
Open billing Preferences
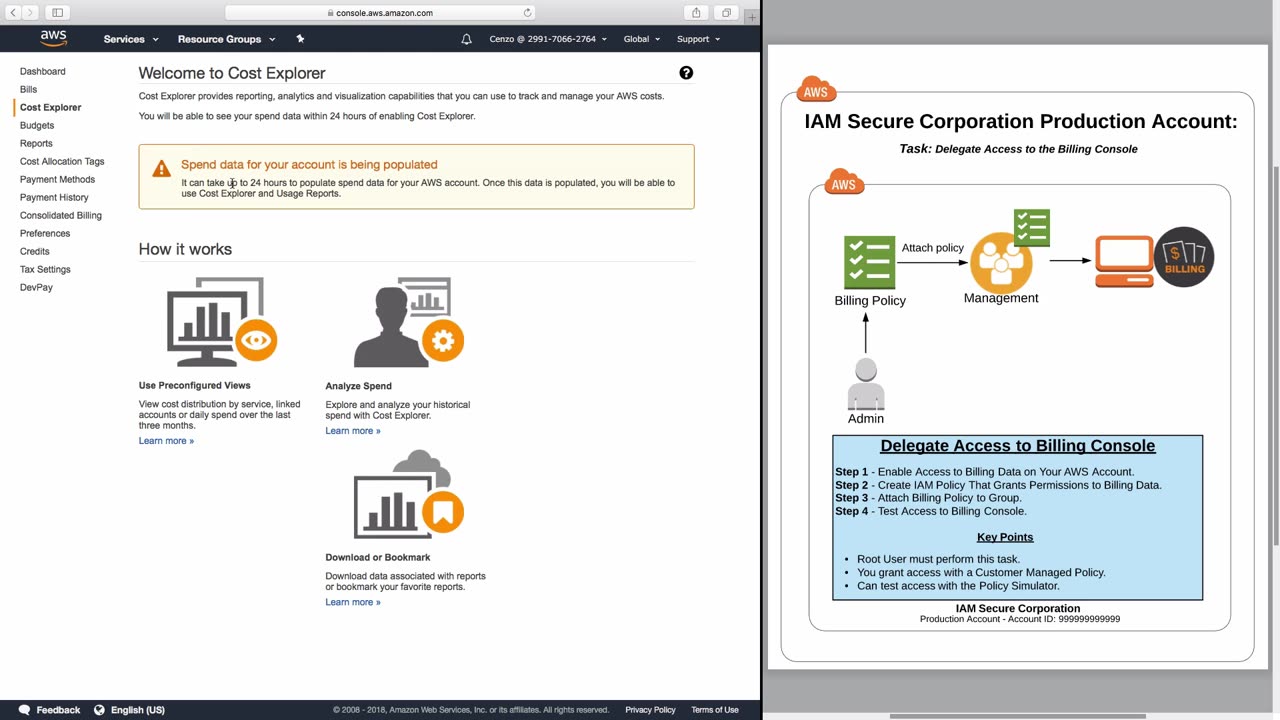coord(45,234)
